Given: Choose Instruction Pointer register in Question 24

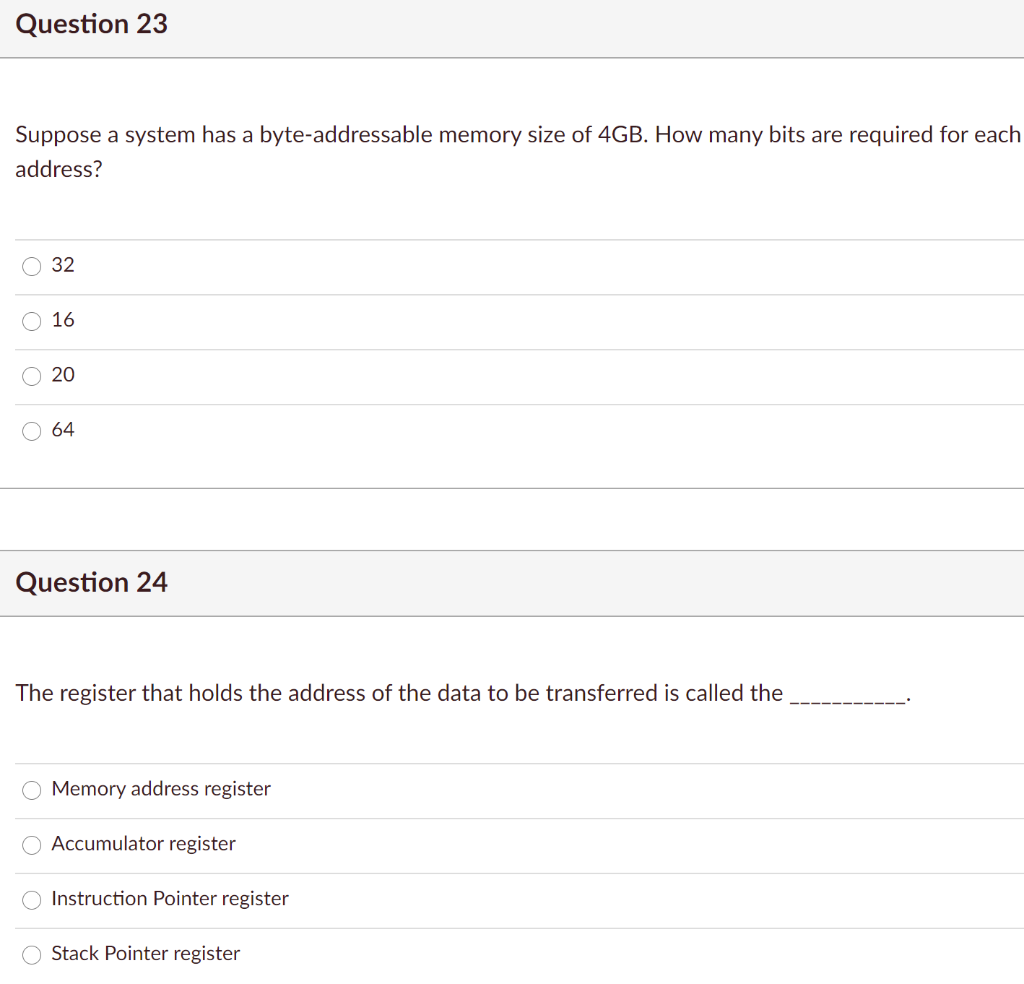Looking at the screenshot, I should (x=31, y=900).
